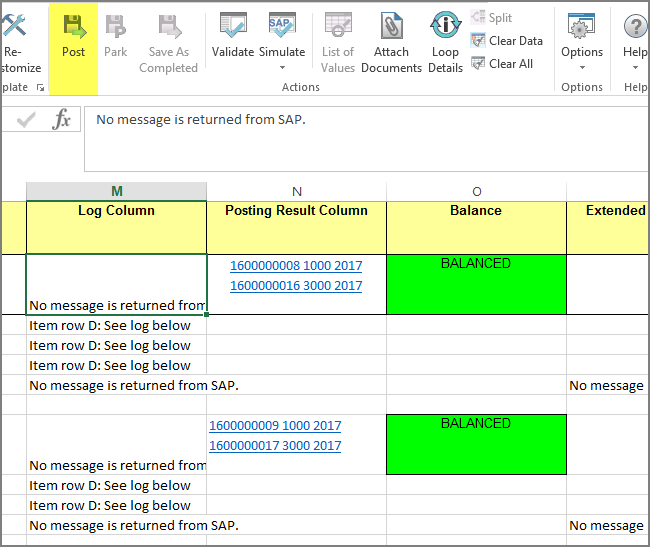Click the Save As Completed icon

point(169,27)
